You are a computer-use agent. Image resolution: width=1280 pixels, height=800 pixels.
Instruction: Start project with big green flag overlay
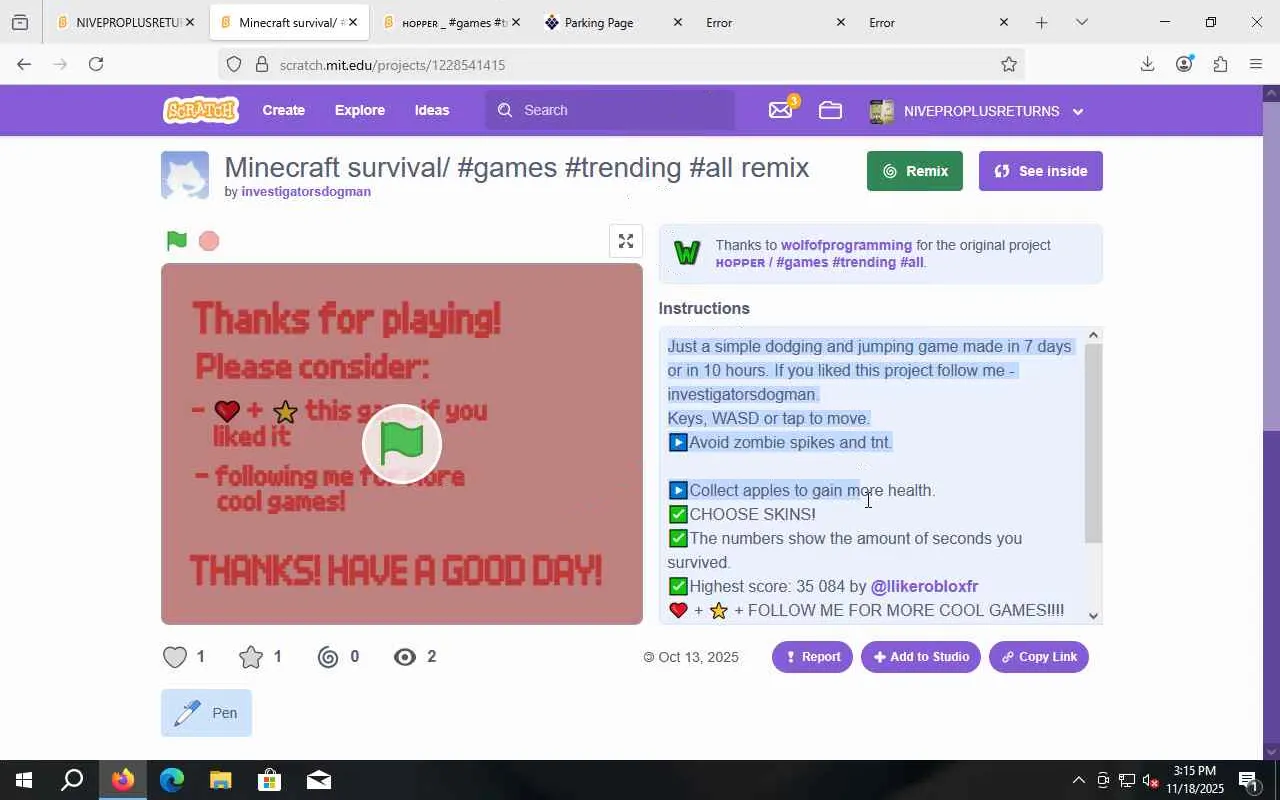coord(402,444)
